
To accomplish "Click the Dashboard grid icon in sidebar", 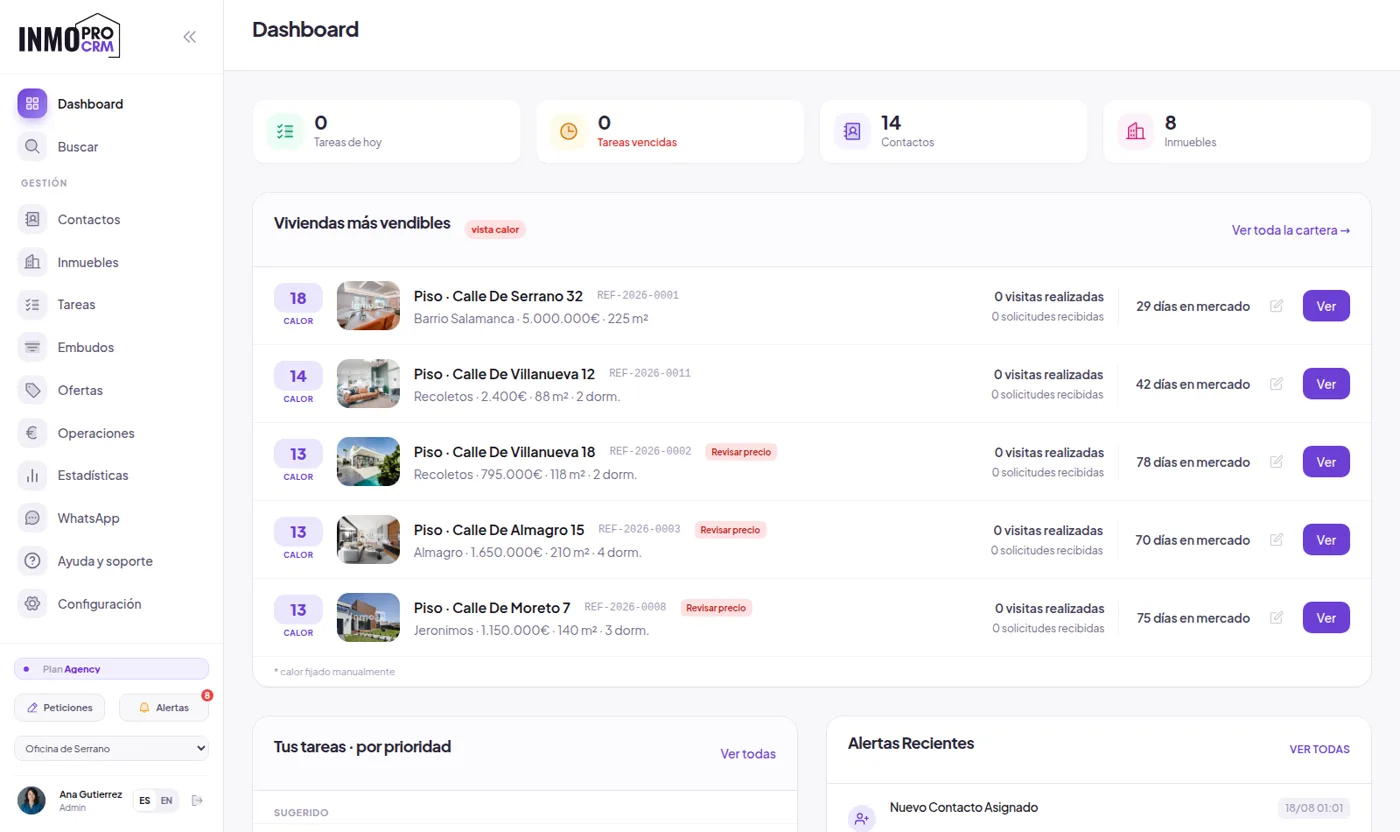I will coord(32,104).
